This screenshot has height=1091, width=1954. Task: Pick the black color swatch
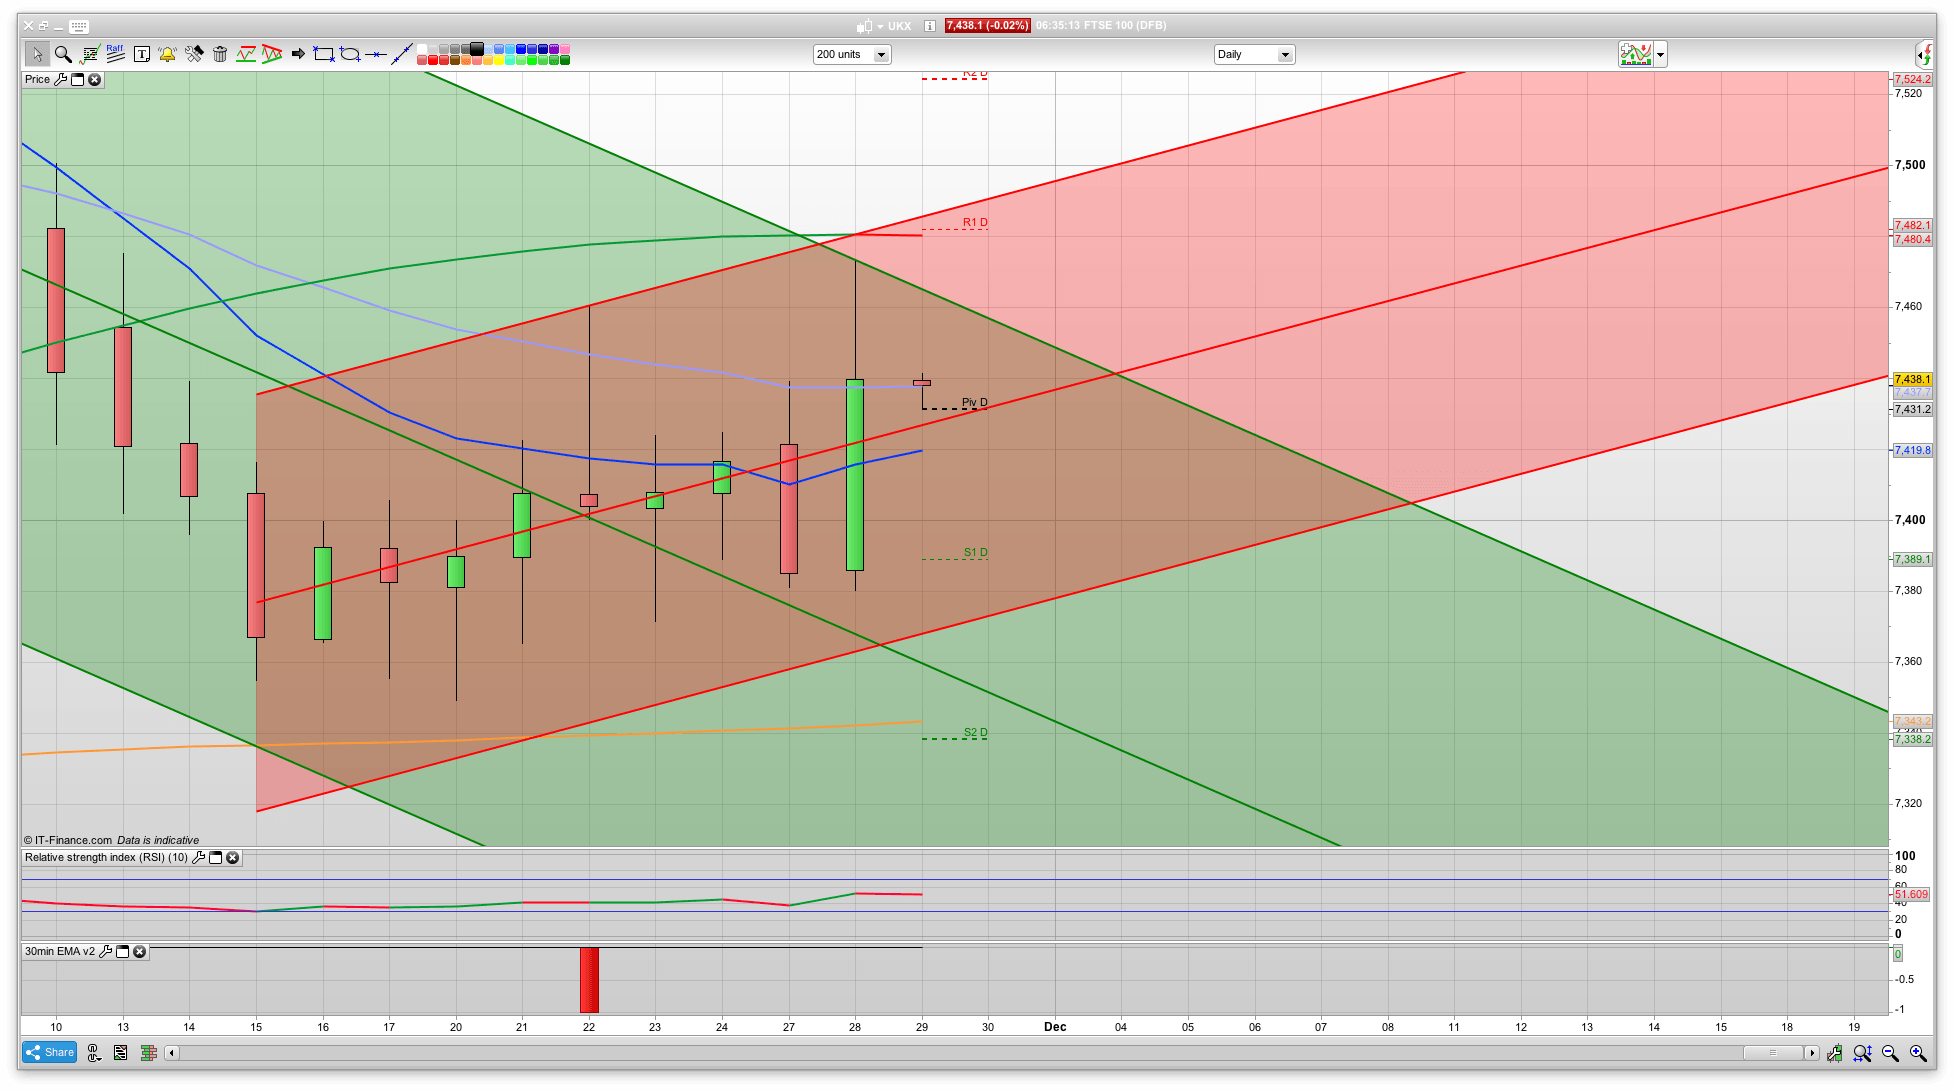coord(477,48)
